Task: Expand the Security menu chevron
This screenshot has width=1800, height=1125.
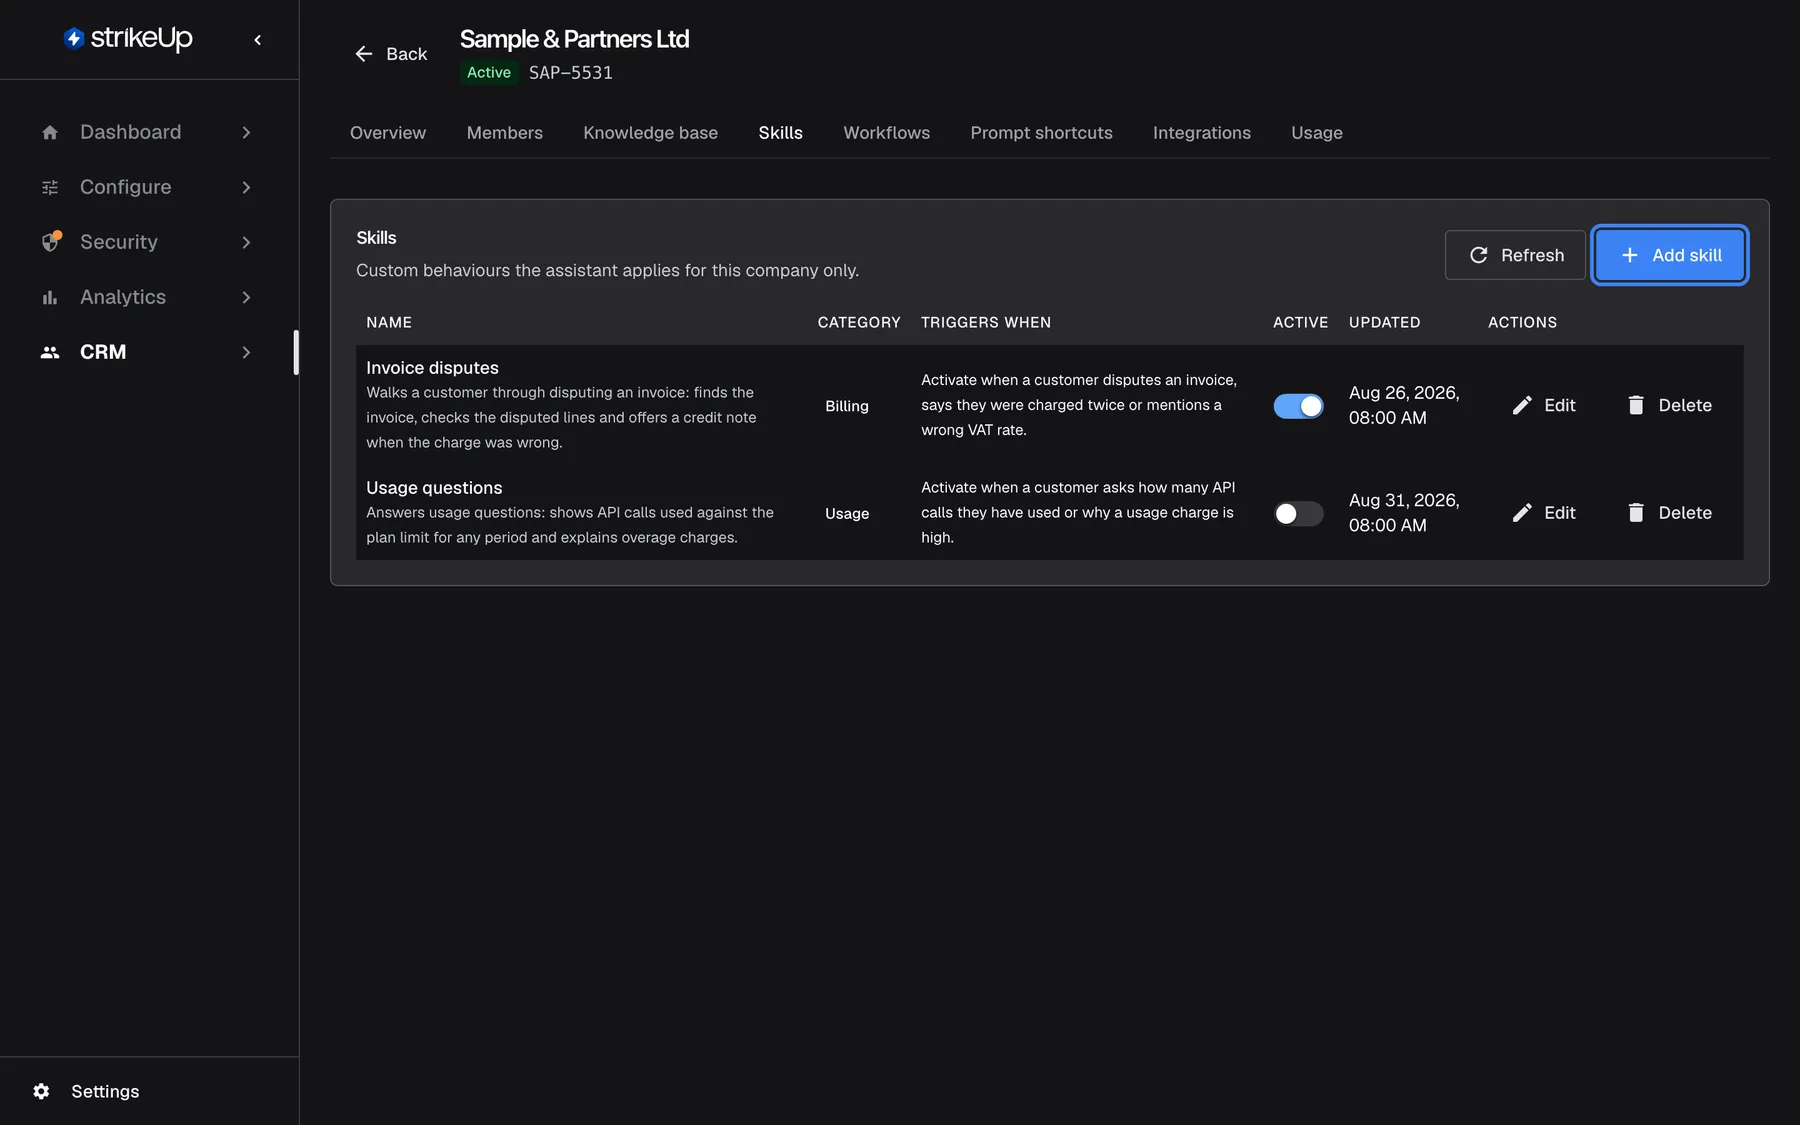Action: (246, 242)
